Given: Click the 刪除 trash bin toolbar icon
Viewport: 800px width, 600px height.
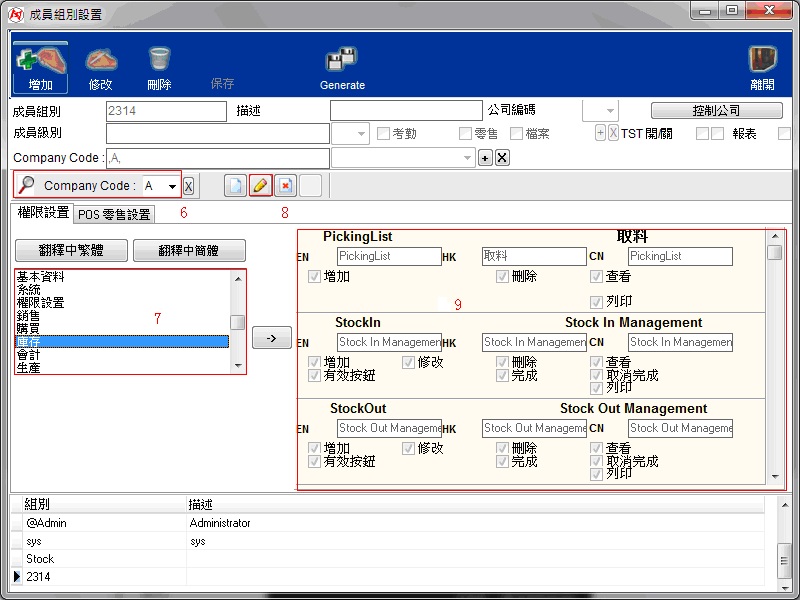Looking at the screenshot, I should tap(160, 59).
